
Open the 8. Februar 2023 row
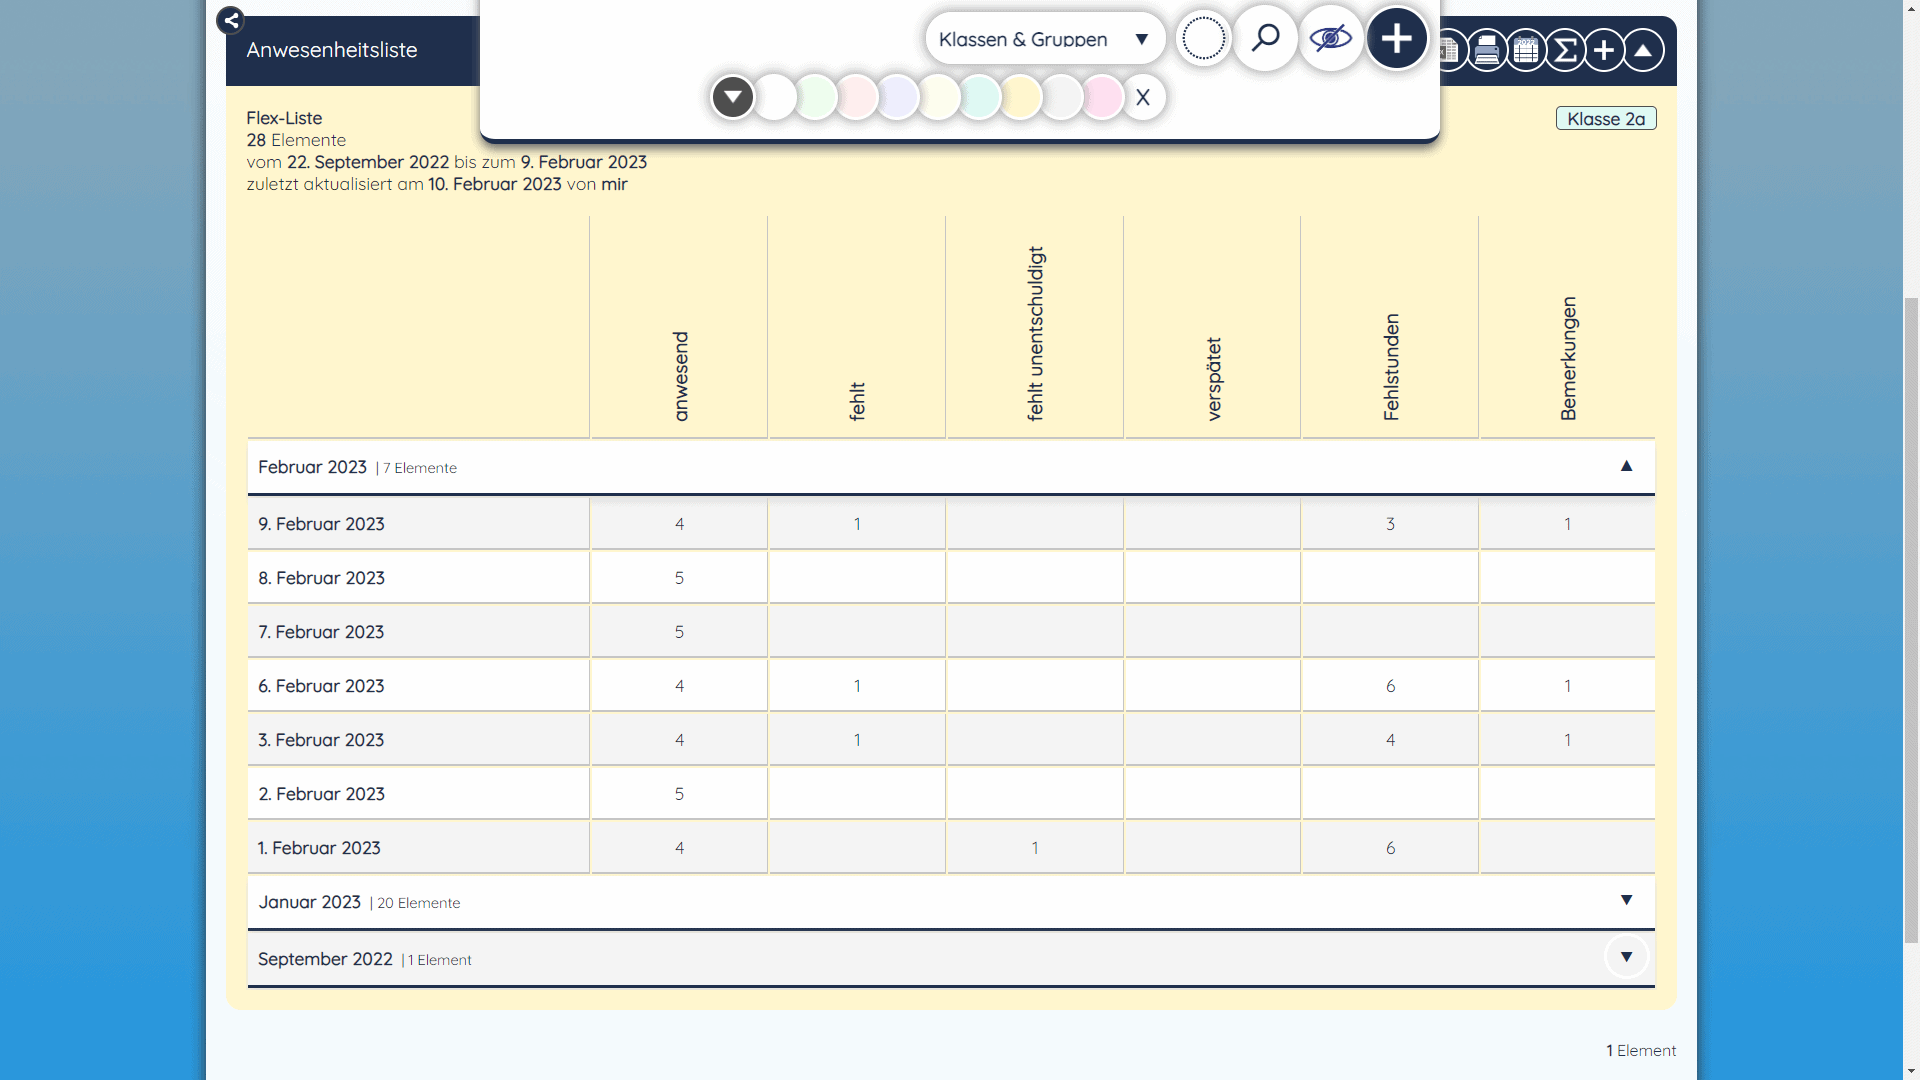[951, 578]
